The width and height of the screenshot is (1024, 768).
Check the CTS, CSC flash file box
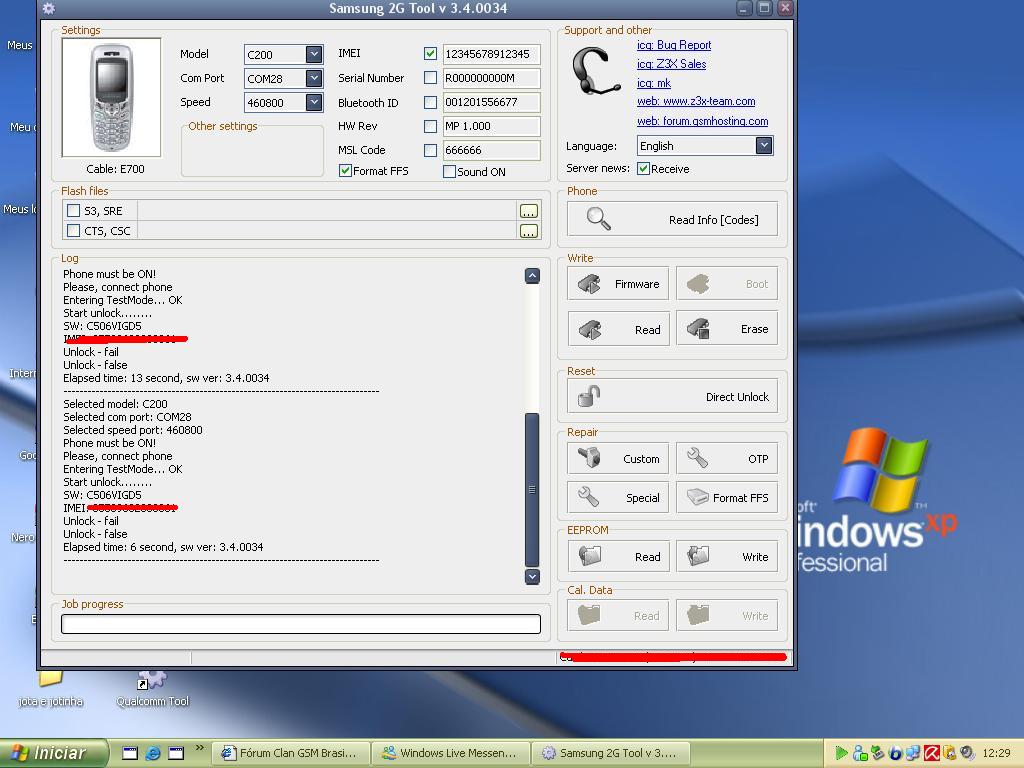74,231
